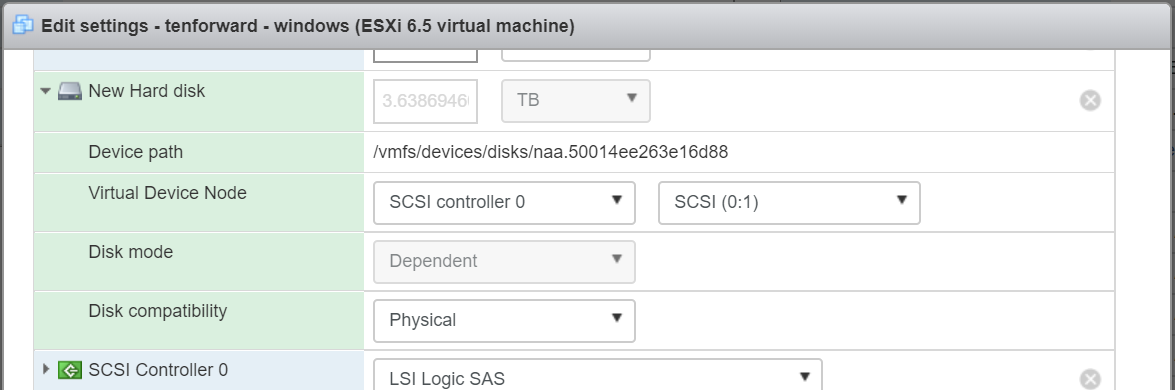Click the Virtual Device Node label
The image size is (1175, 390).
tap(167, 193)
